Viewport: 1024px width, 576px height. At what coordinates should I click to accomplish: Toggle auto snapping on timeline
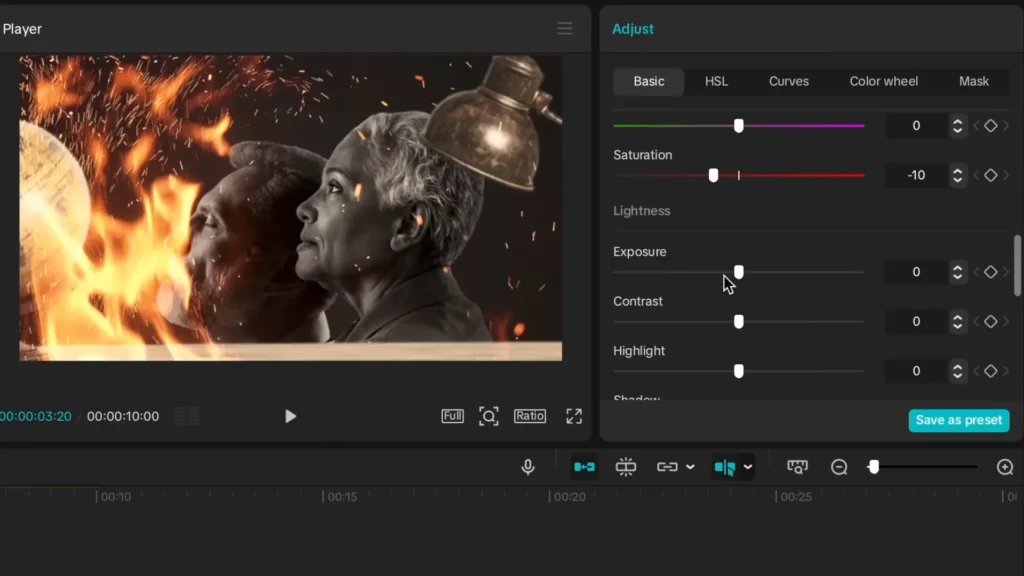point(626,467)
